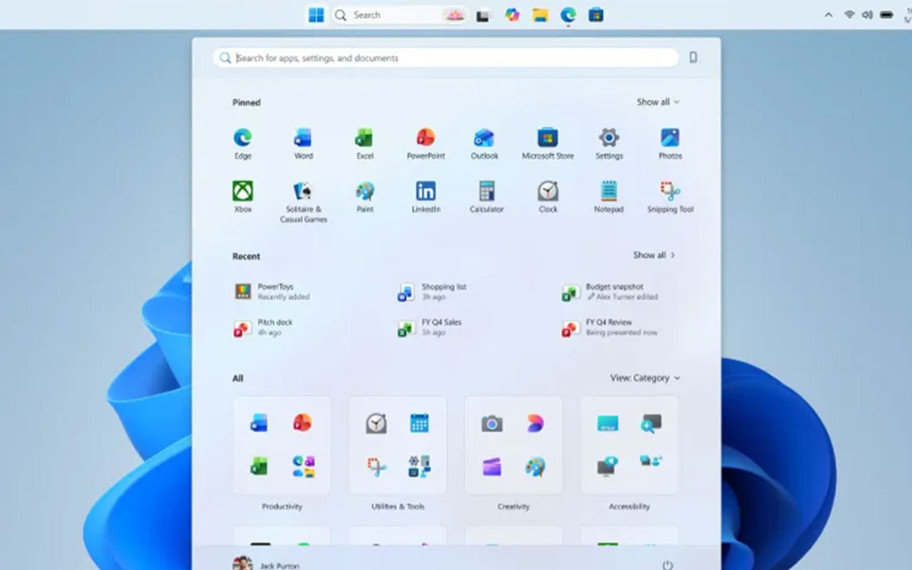Open on-screen keyboard in Accessibility group
Image resolution: width=912 pixels, height=570 pixels.
[x=608, y=423]
